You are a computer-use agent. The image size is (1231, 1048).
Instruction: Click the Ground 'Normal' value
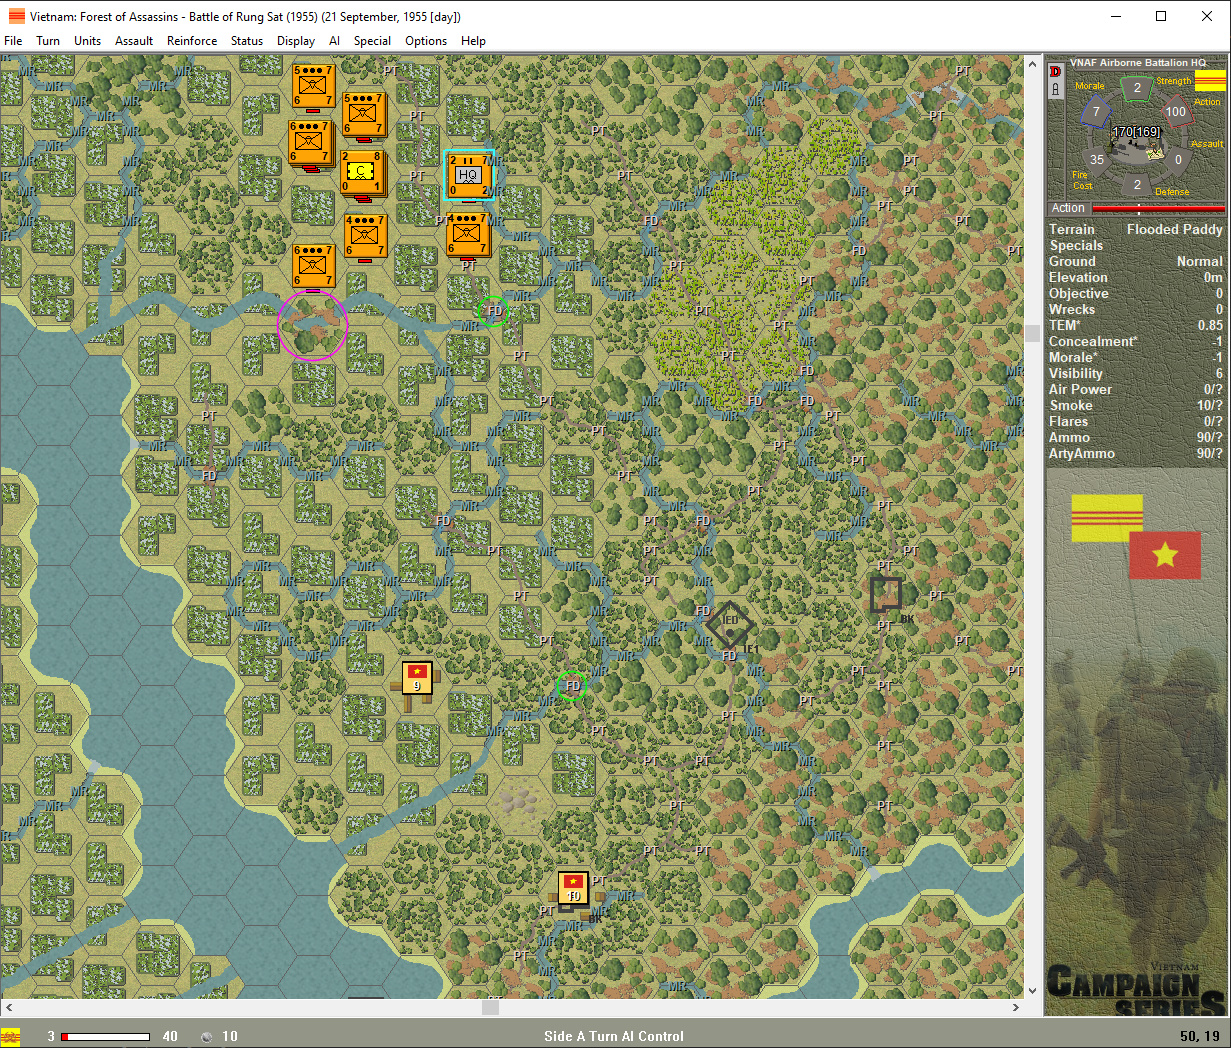[1200, 261]
